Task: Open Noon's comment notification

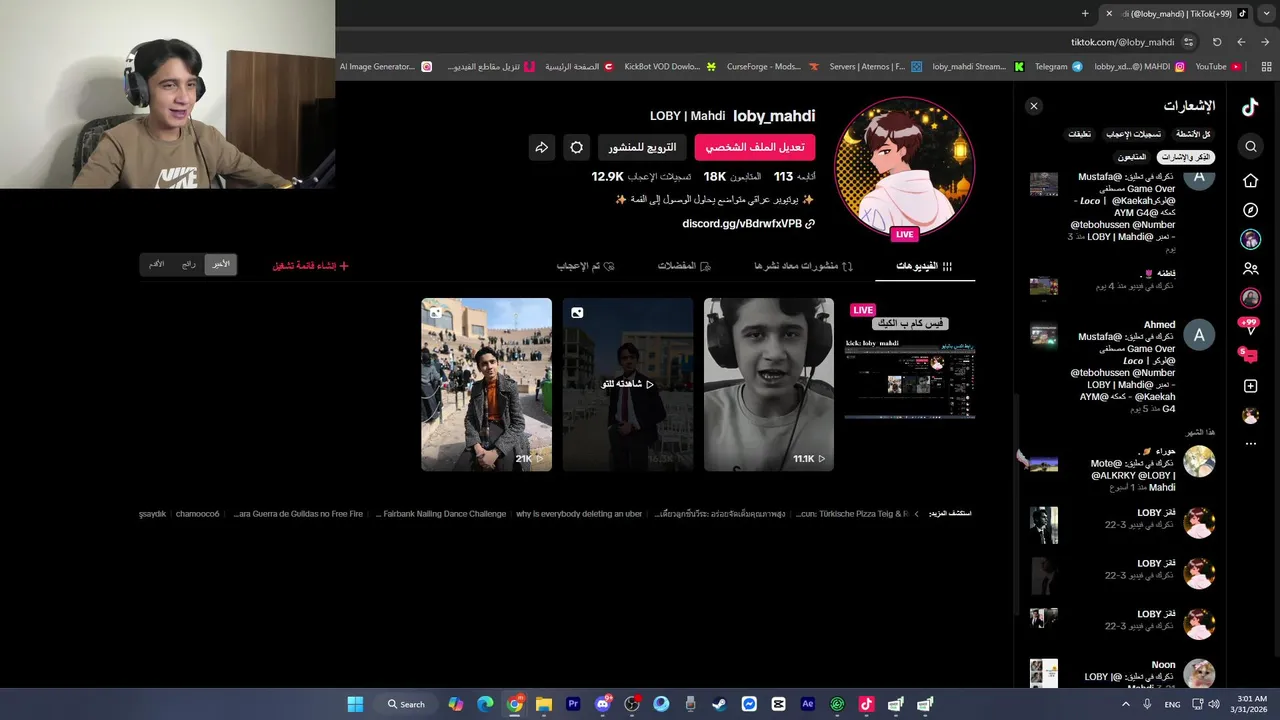Action: (x=1122, y=674)
